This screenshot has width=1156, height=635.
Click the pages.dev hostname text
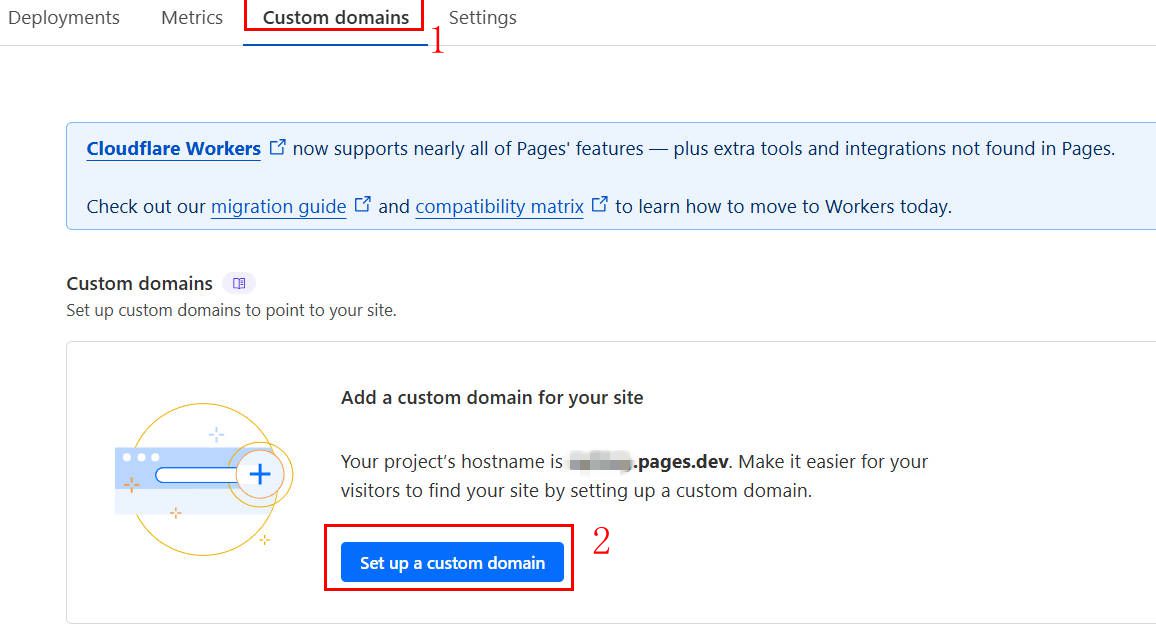click(680, 462)
